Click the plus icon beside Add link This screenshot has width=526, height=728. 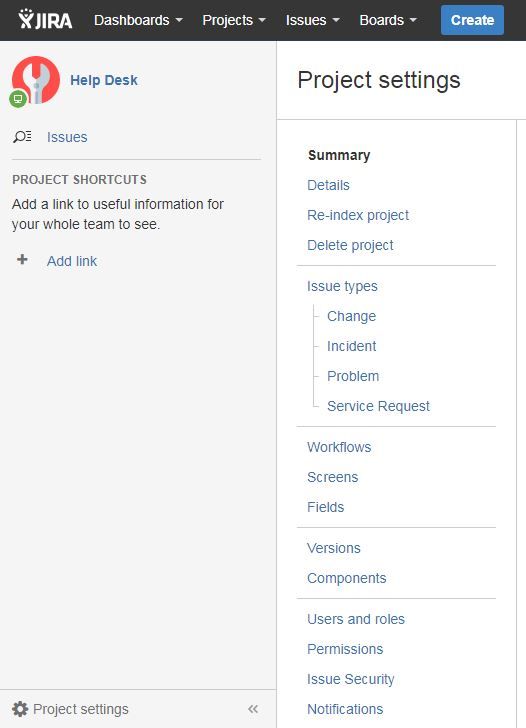point(22,260)
